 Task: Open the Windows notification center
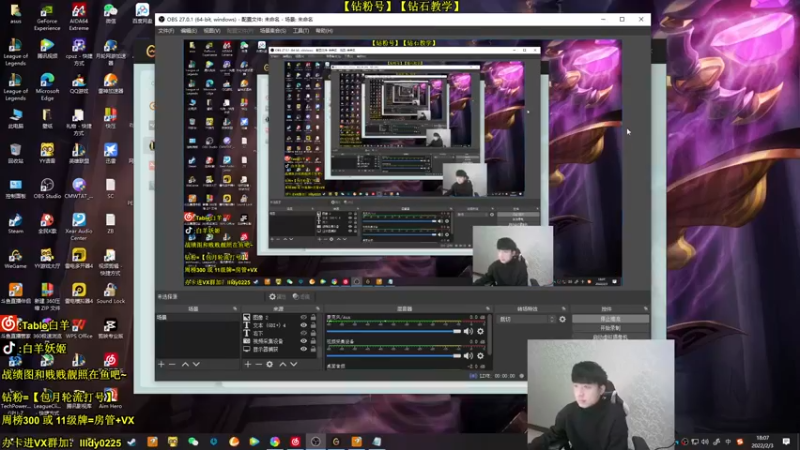point(786,442)
